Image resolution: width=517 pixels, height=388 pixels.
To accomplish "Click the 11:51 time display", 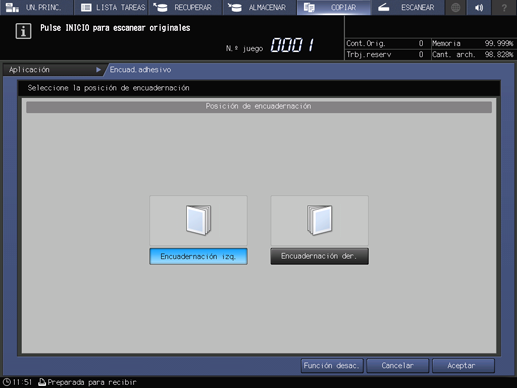I will pos(22,382).
